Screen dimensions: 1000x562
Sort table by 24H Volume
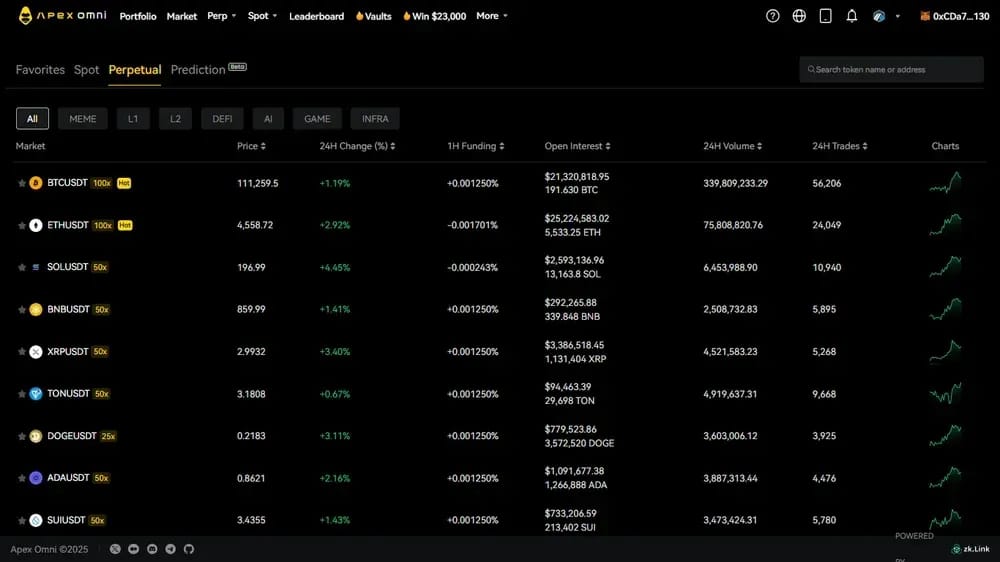(x=732, y=146)
